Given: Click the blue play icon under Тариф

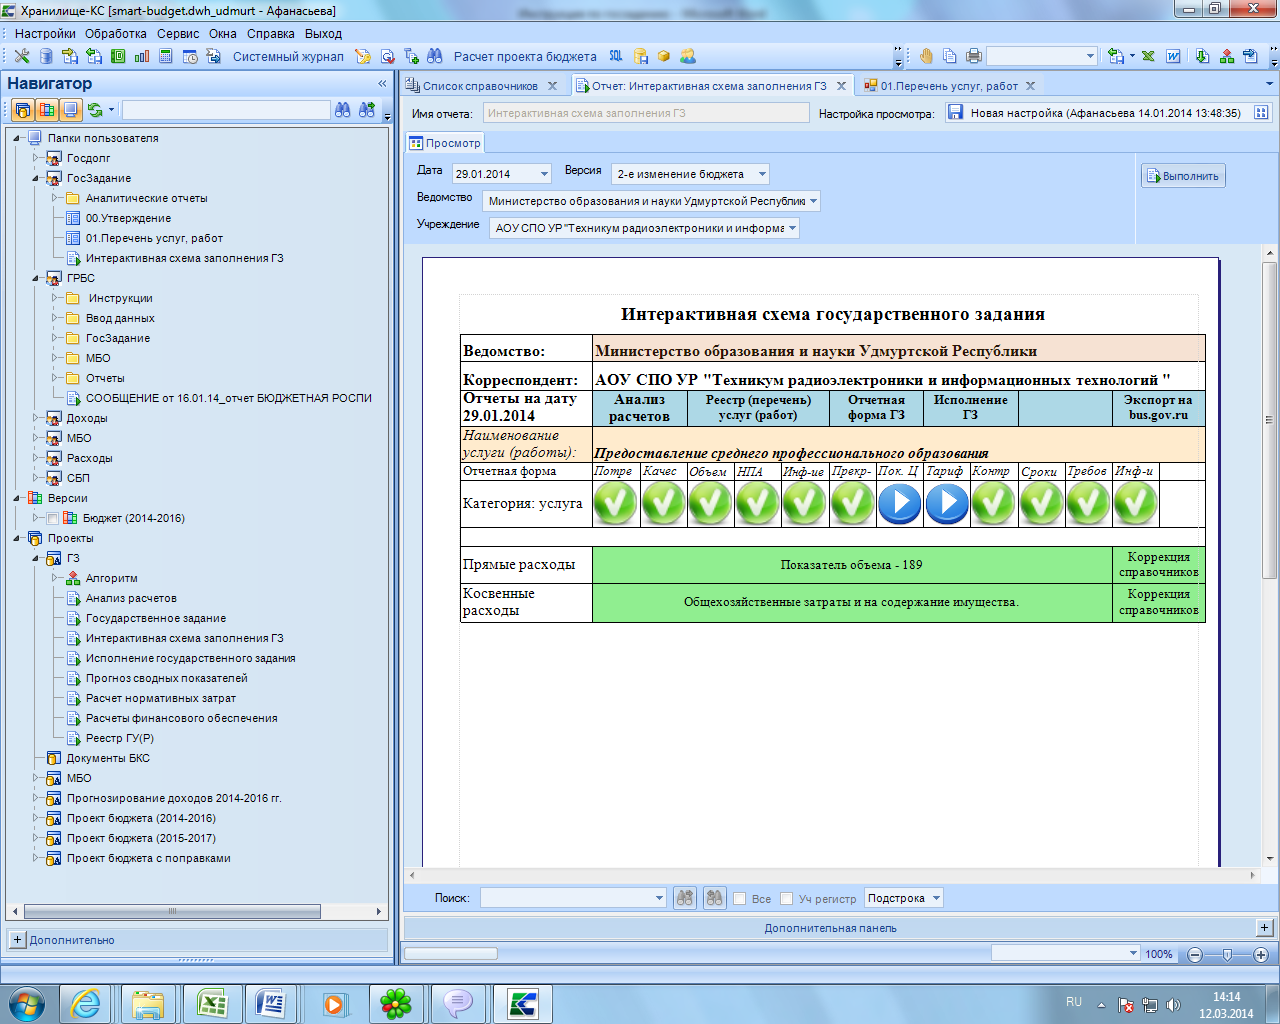Looking at the screenshot, I should click(x=946, y=503).
